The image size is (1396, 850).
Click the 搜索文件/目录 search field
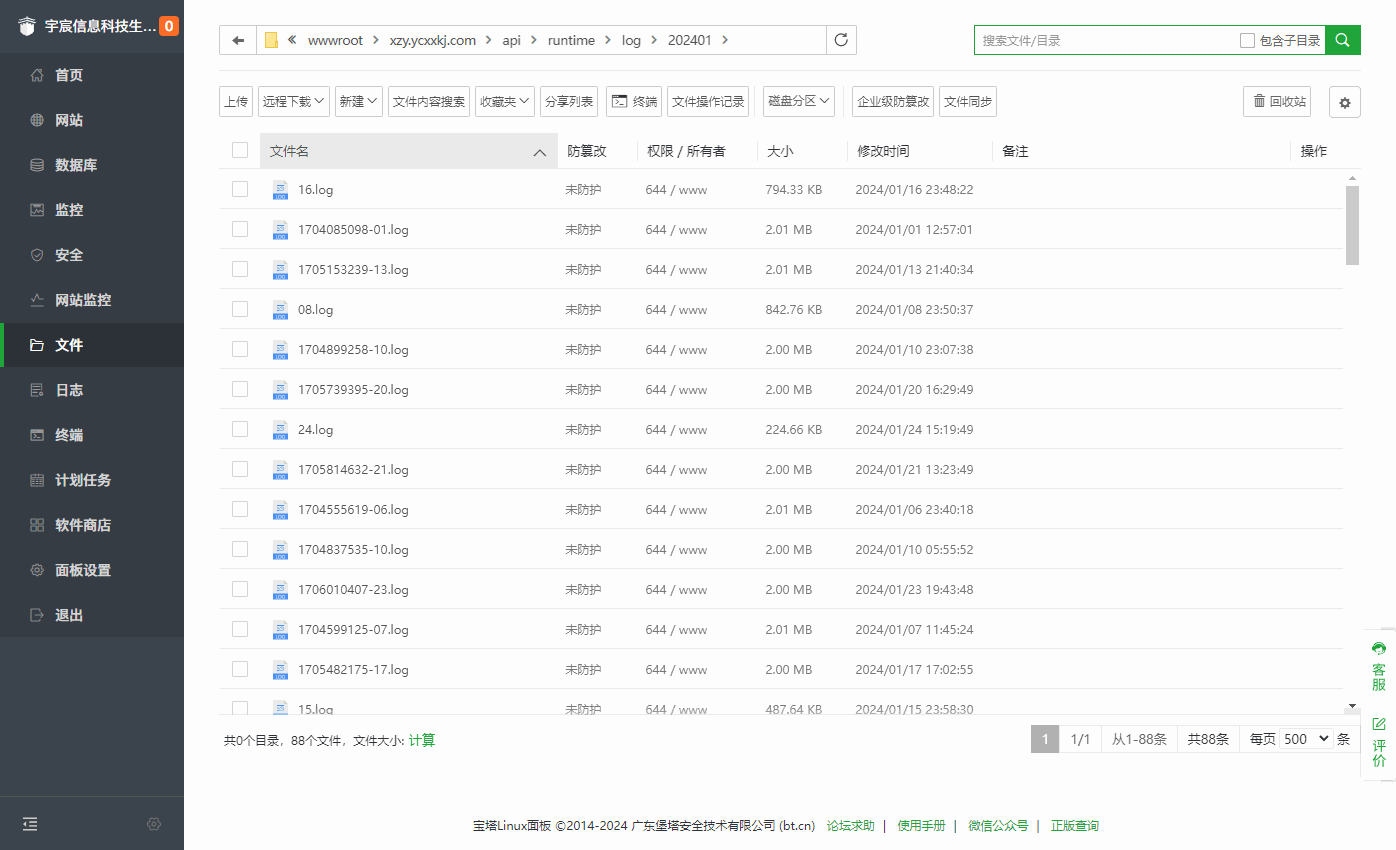1105,40
